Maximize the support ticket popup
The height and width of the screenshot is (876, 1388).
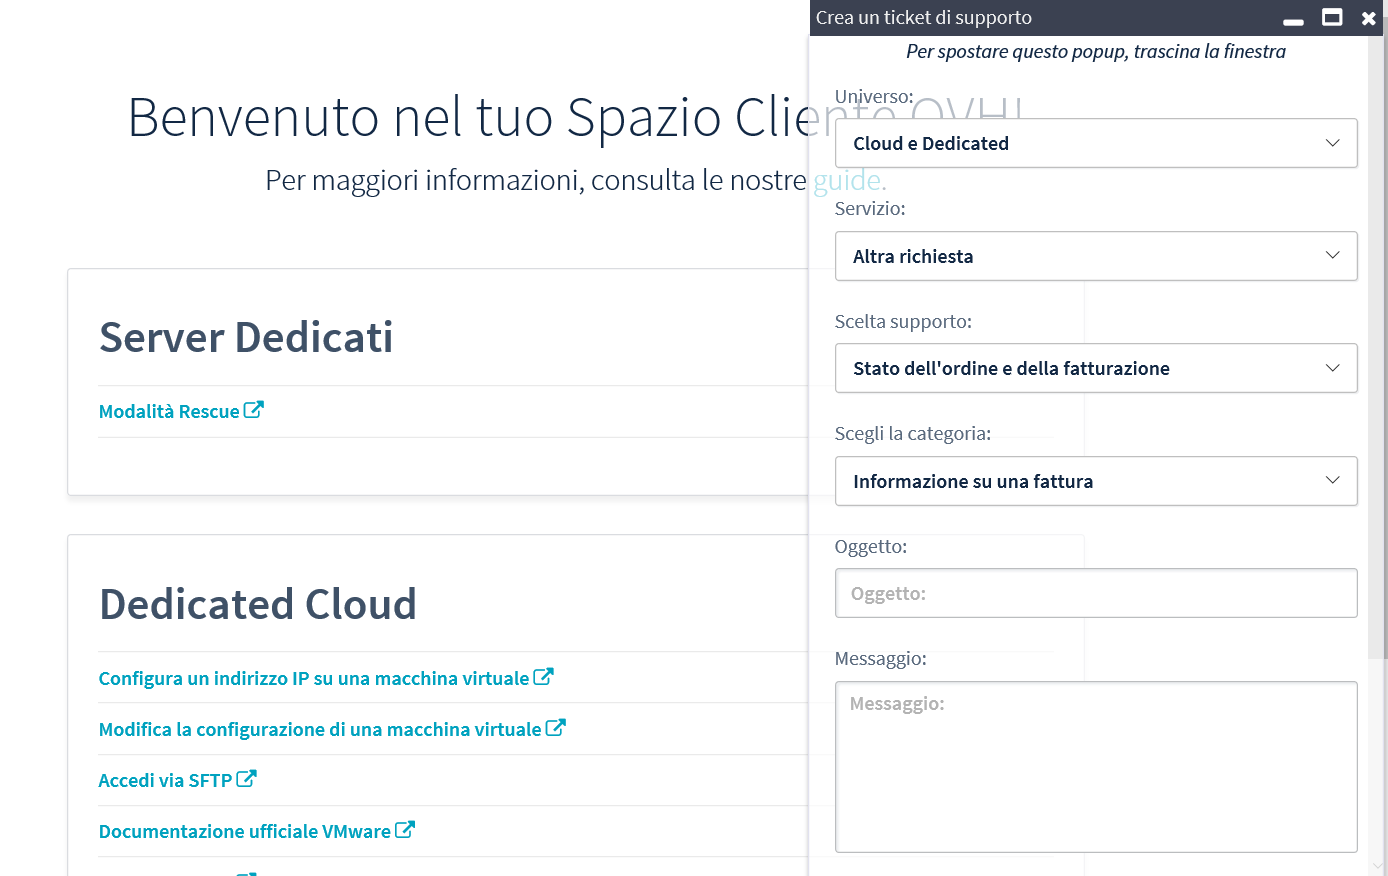click(x=1332, y=17)
